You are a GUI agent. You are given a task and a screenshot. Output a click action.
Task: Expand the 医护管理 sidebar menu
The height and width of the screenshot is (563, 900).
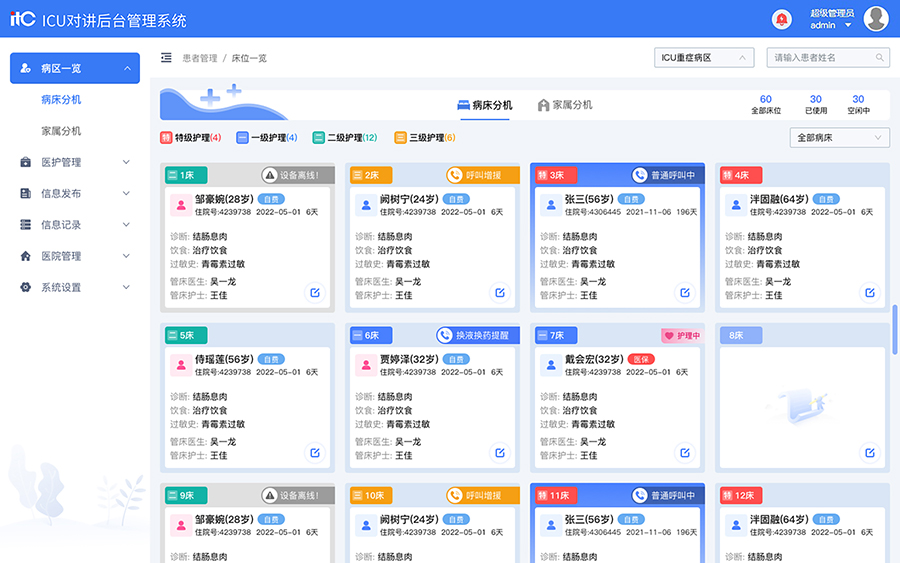click(x=75, y=162)
